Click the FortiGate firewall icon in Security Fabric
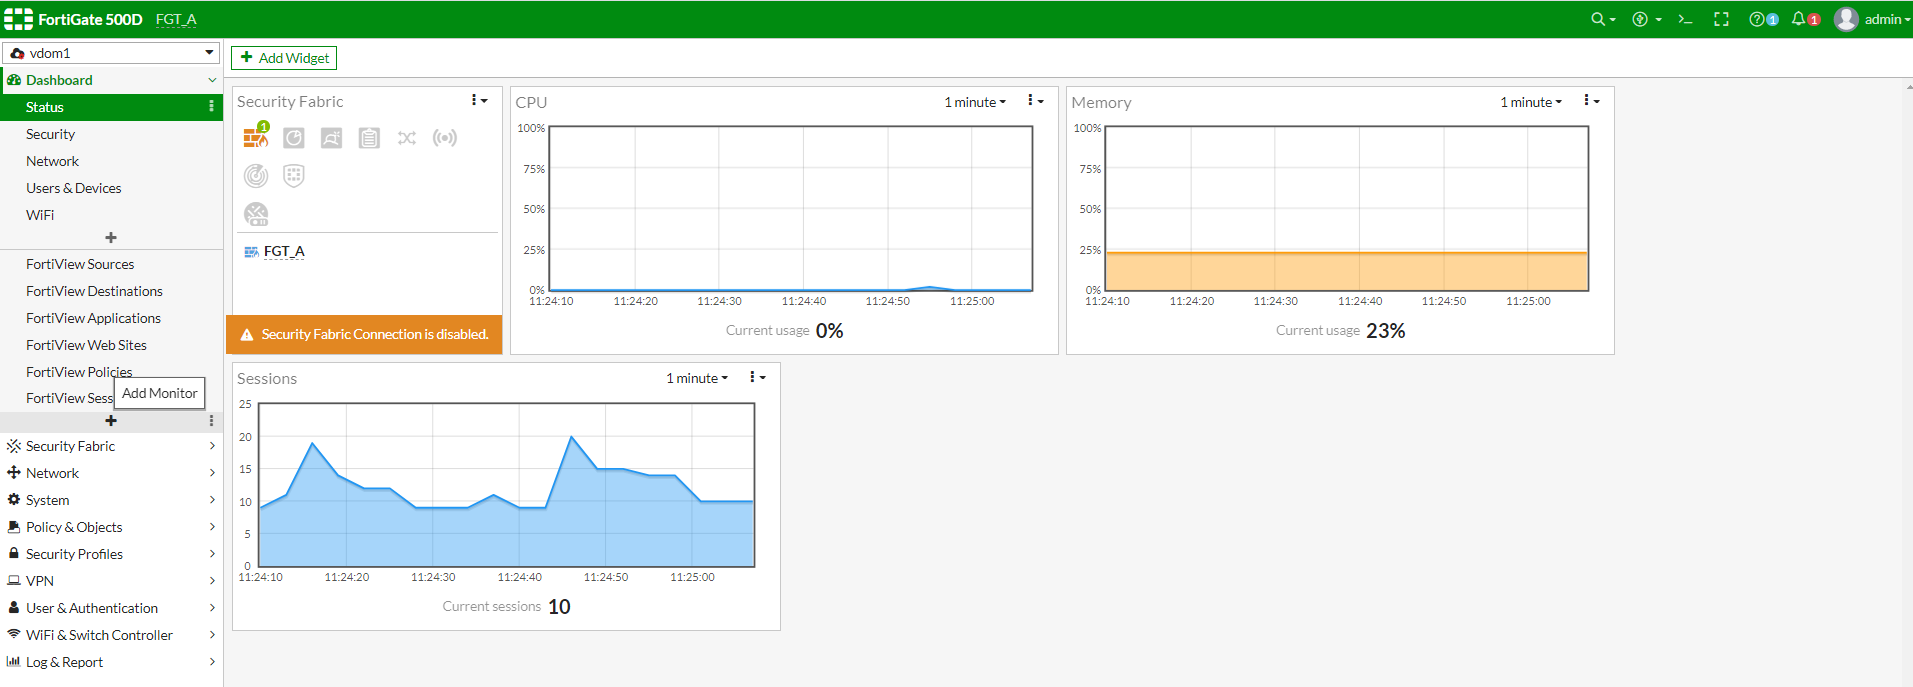This screenshot has width=1913, height=687. 256,137
